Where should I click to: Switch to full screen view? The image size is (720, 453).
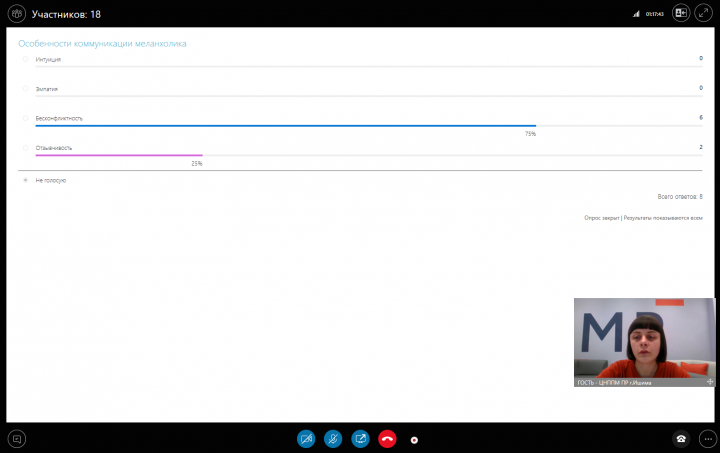point(704,14)
